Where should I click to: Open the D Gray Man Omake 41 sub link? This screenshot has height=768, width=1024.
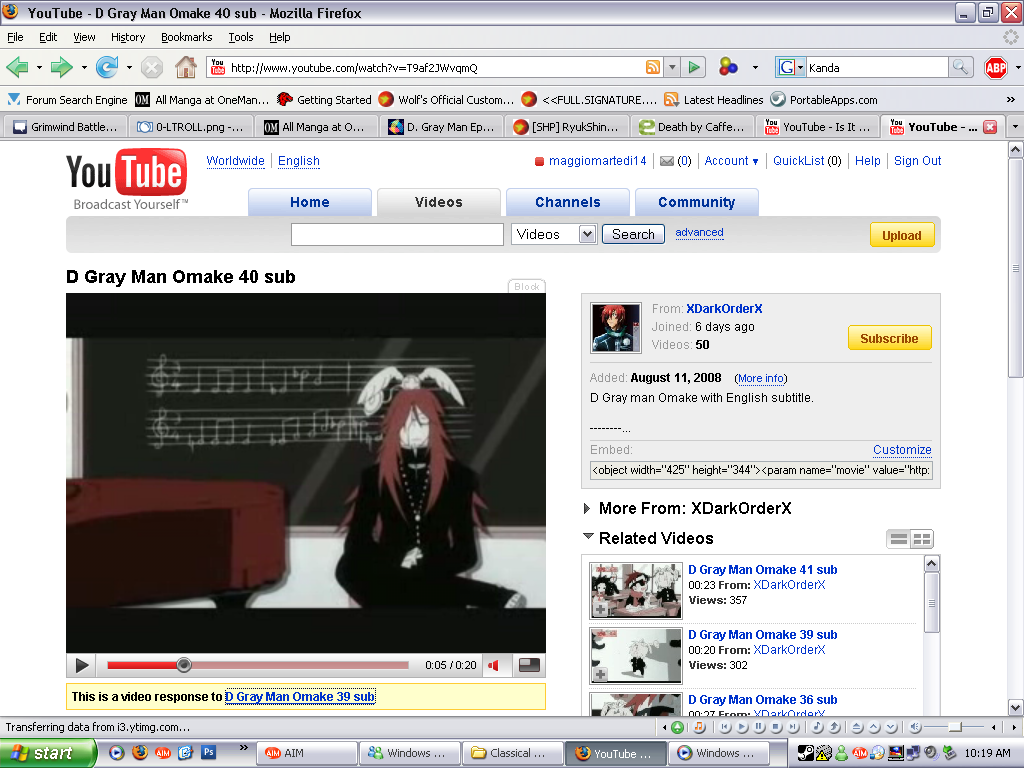(762, 570)
